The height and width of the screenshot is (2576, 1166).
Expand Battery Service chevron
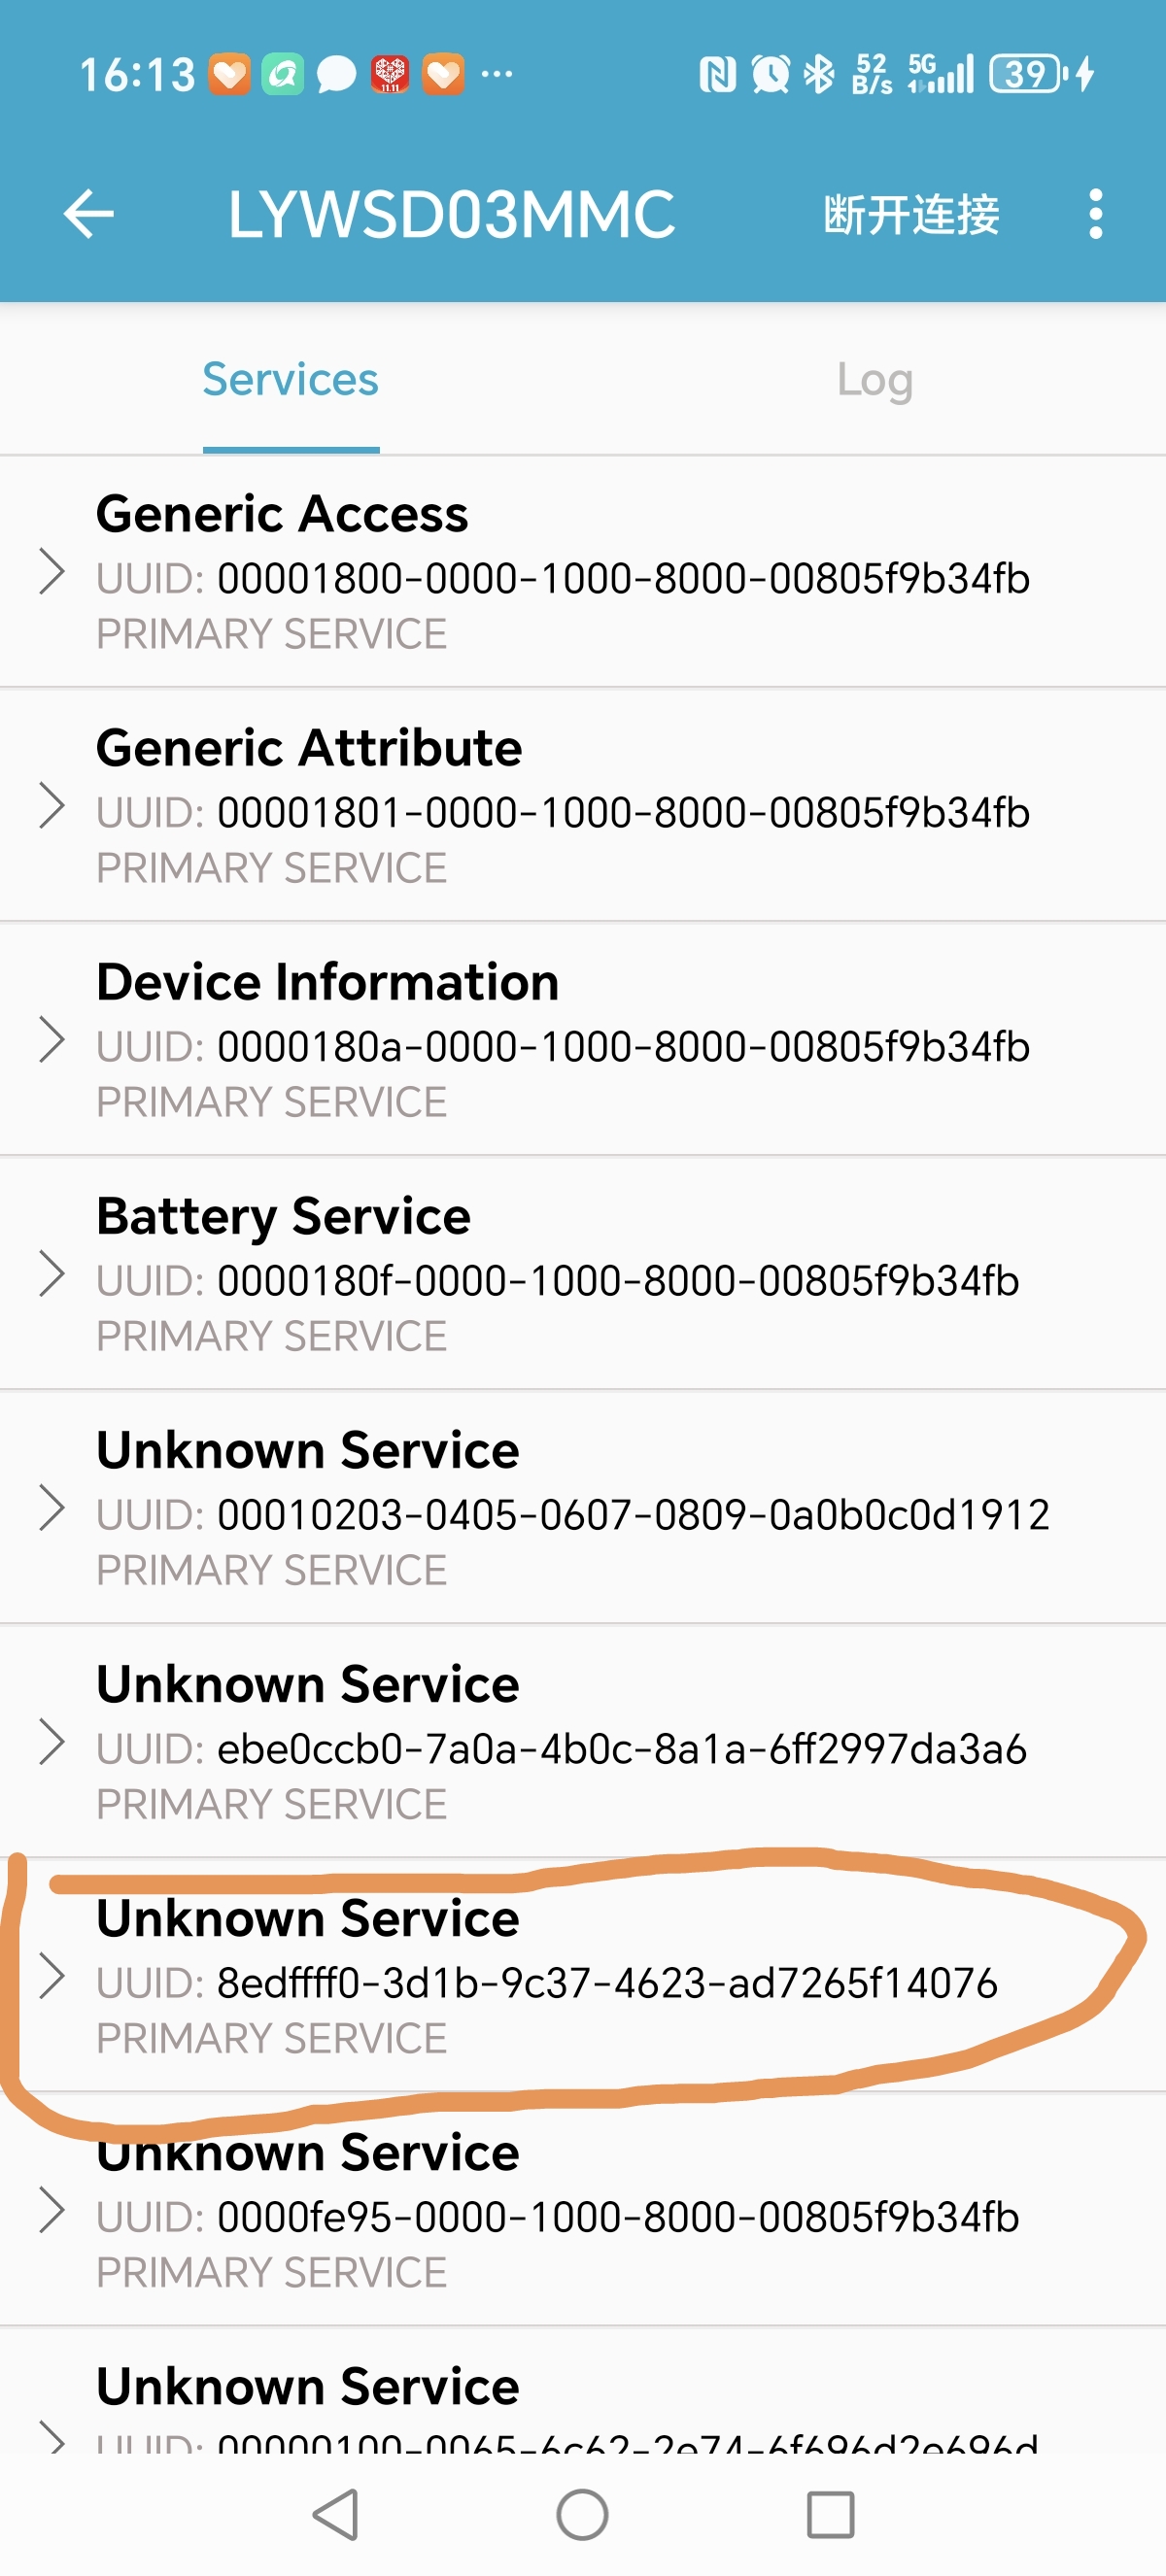pos(51,1274)
